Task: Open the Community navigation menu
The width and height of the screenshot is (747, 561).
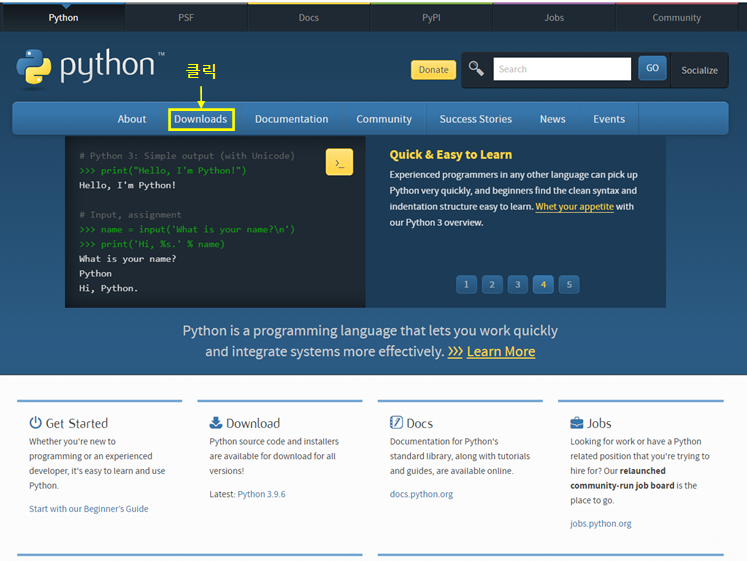Action: [x=384, y=119]
